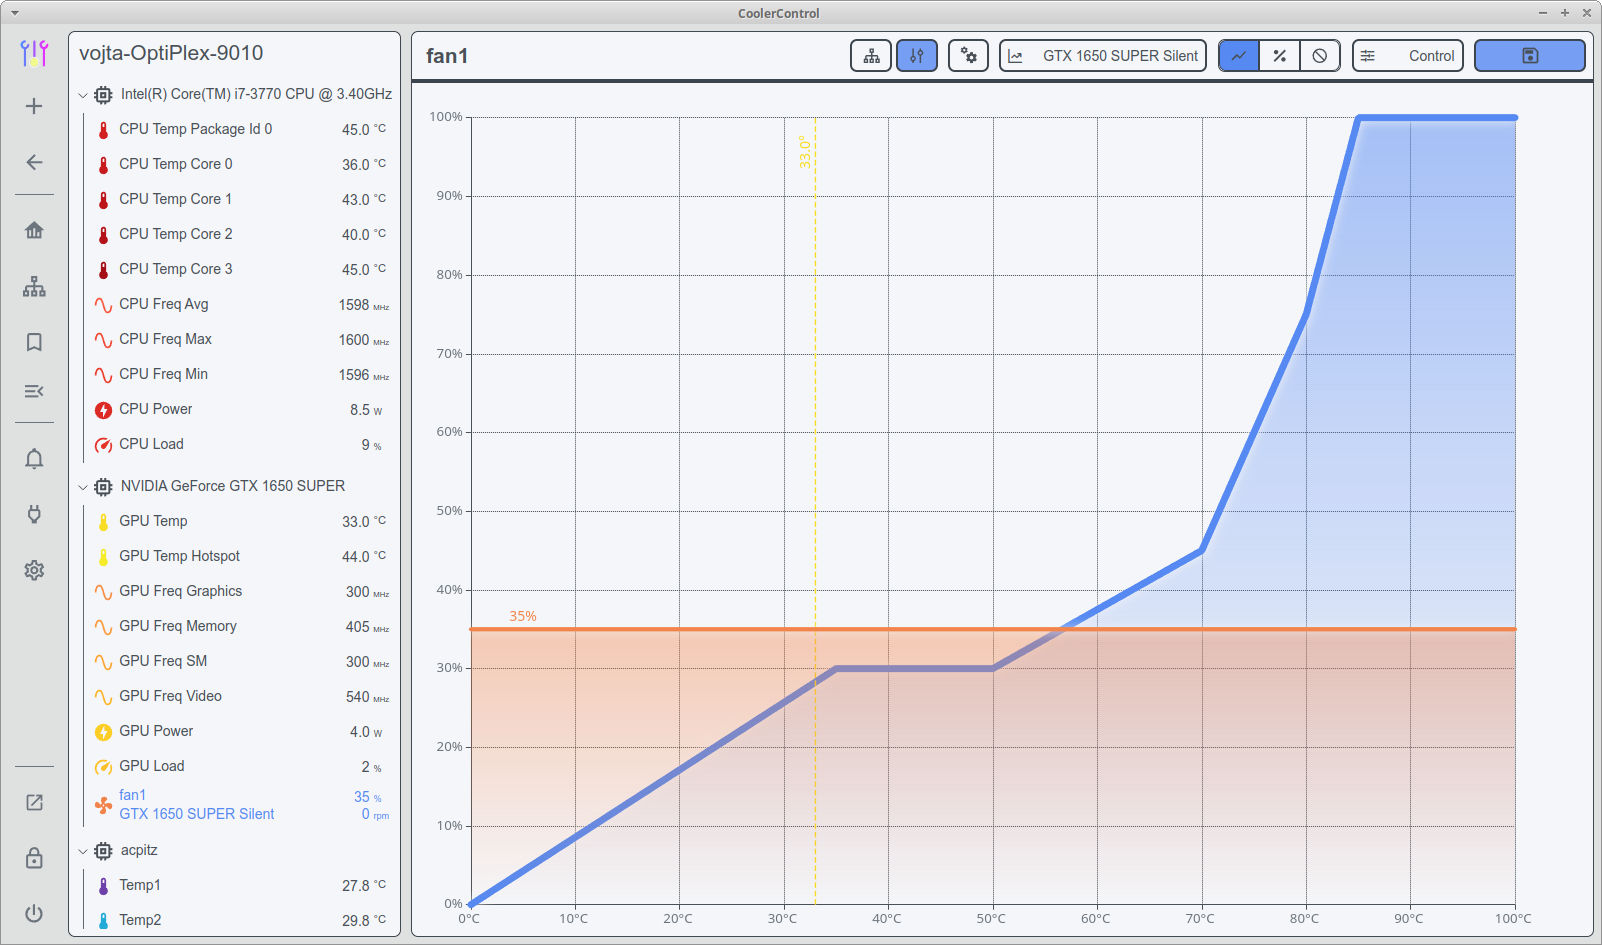
Task: Open the GTX 1650 SUPER Silent profile dropdown
Action: (x=1103, y=56)
